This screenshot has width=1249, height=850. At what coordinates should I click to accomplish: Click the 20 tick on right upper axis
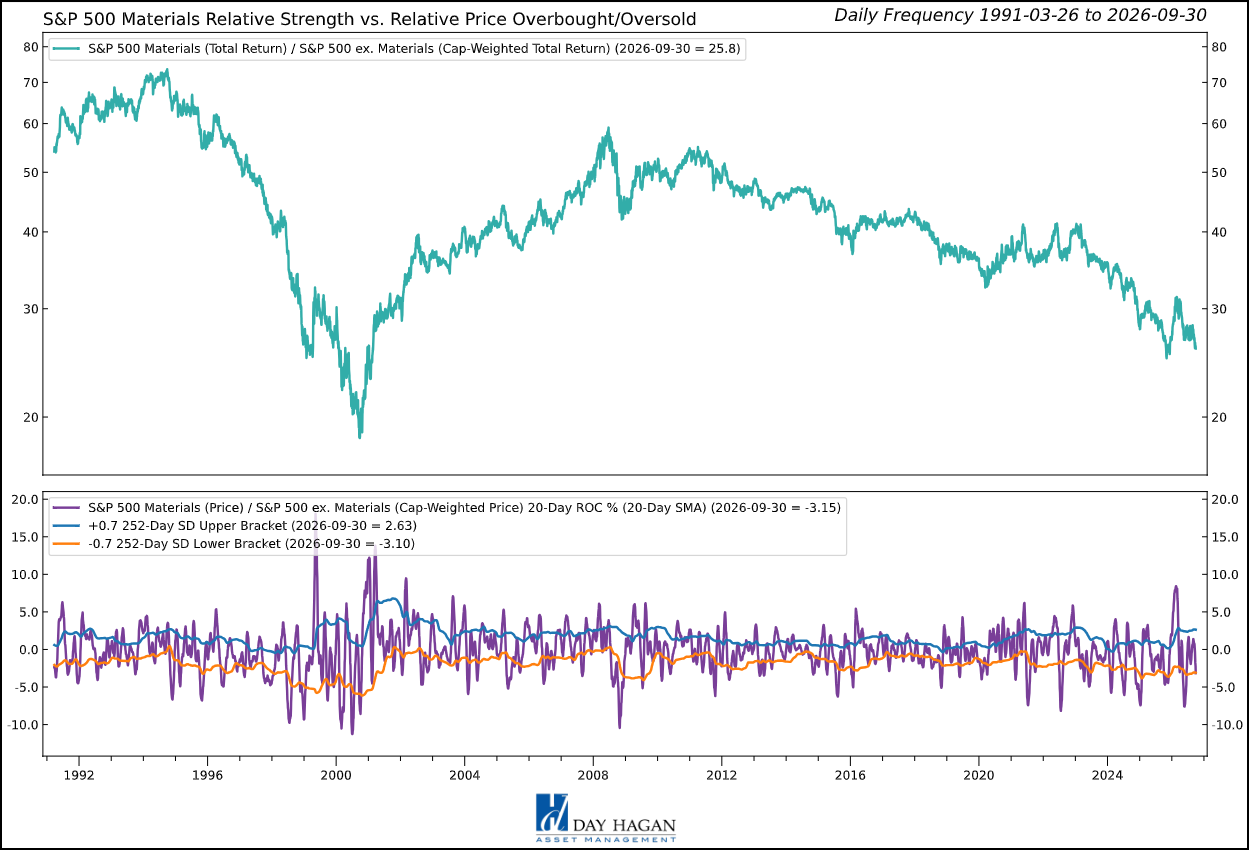point(1219,417)
